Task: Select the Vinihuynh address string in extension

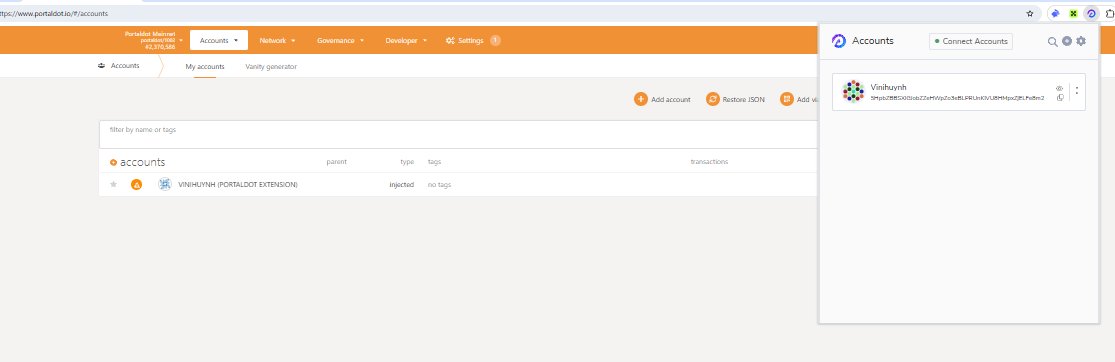Action: 957,98
